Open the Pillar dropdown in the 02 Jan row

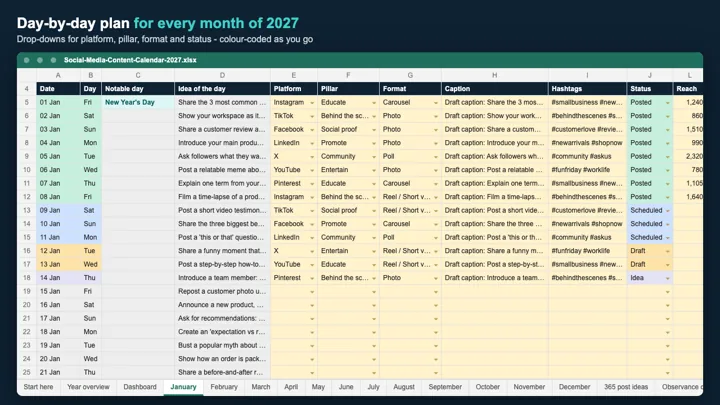(374, 116)
